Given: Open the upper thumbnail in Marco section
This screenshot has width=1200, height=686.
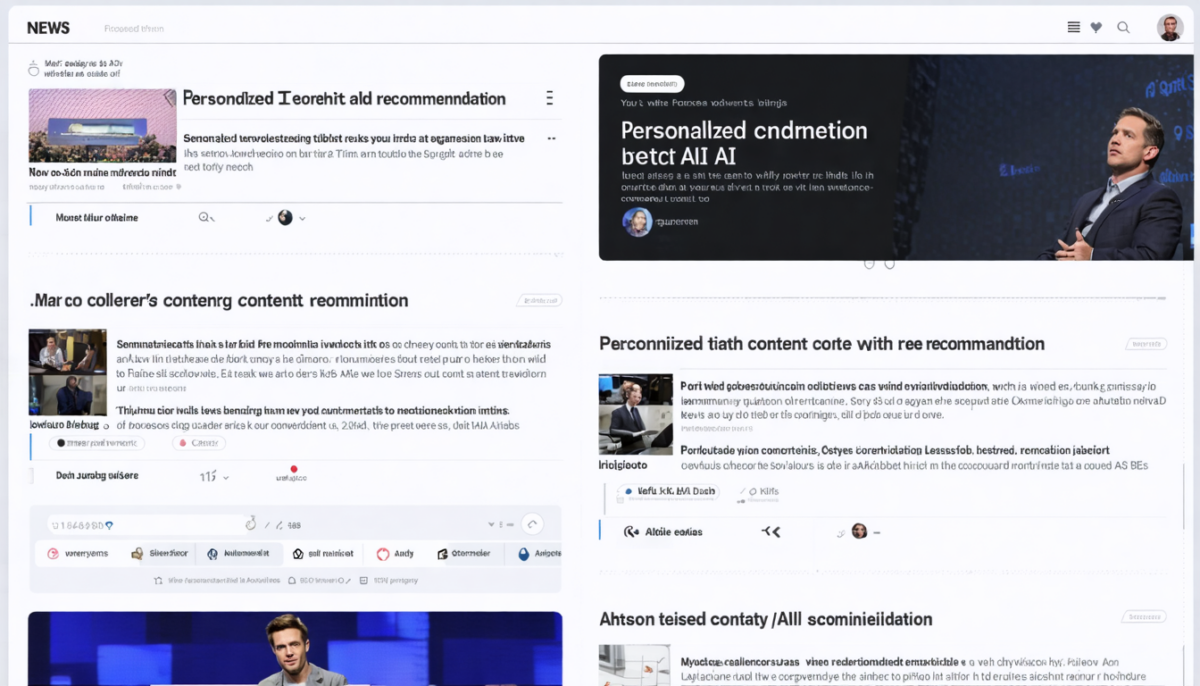Looking at the screenshot, I should tap(68, 351).
